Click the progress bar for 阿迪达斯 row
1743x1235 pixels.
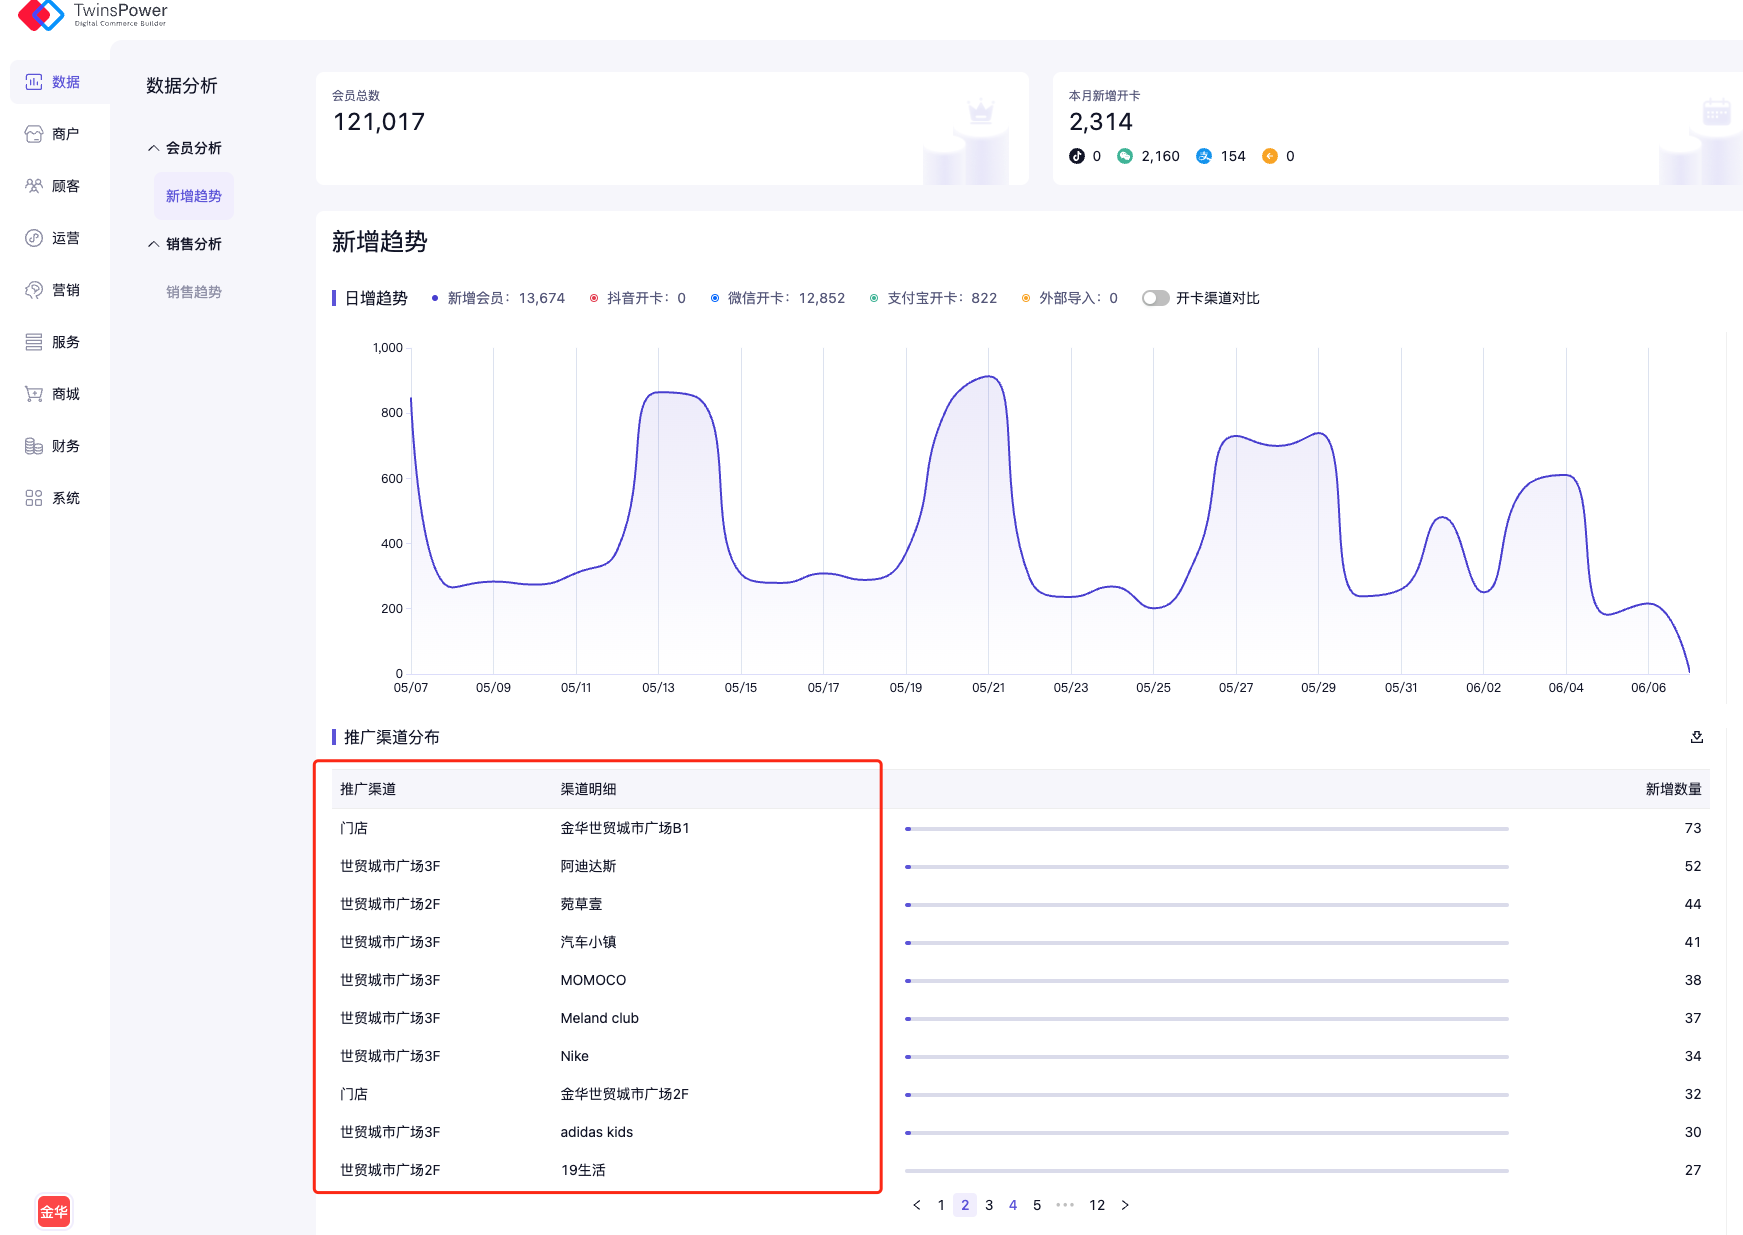coord(1206,867)
